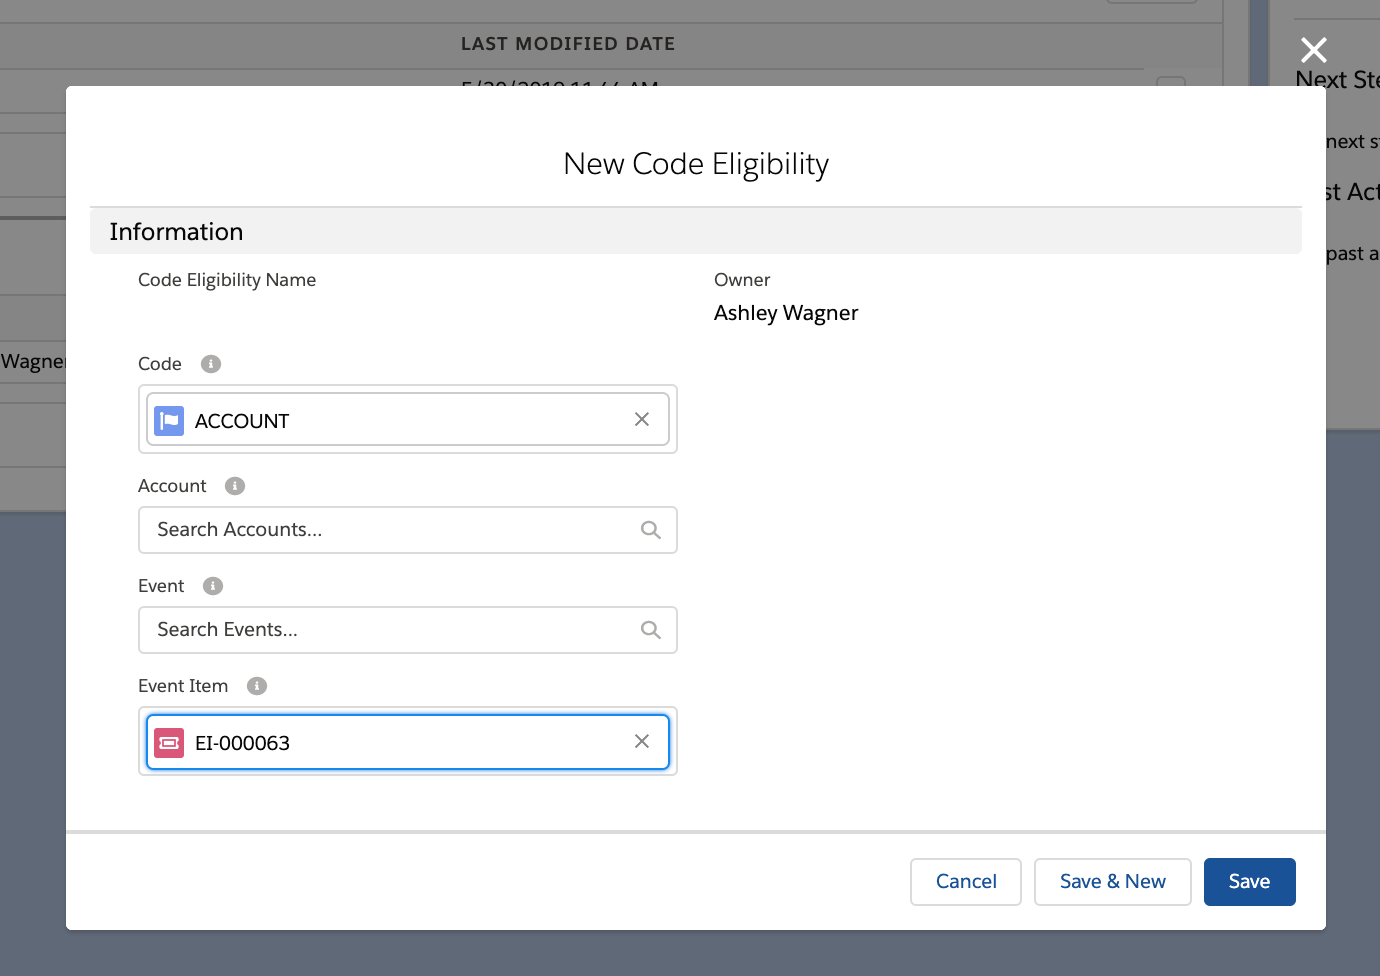Screen dimensions: 1380x976
Task: Click the search icon in Accounts field
Action: tap(651, 530)
